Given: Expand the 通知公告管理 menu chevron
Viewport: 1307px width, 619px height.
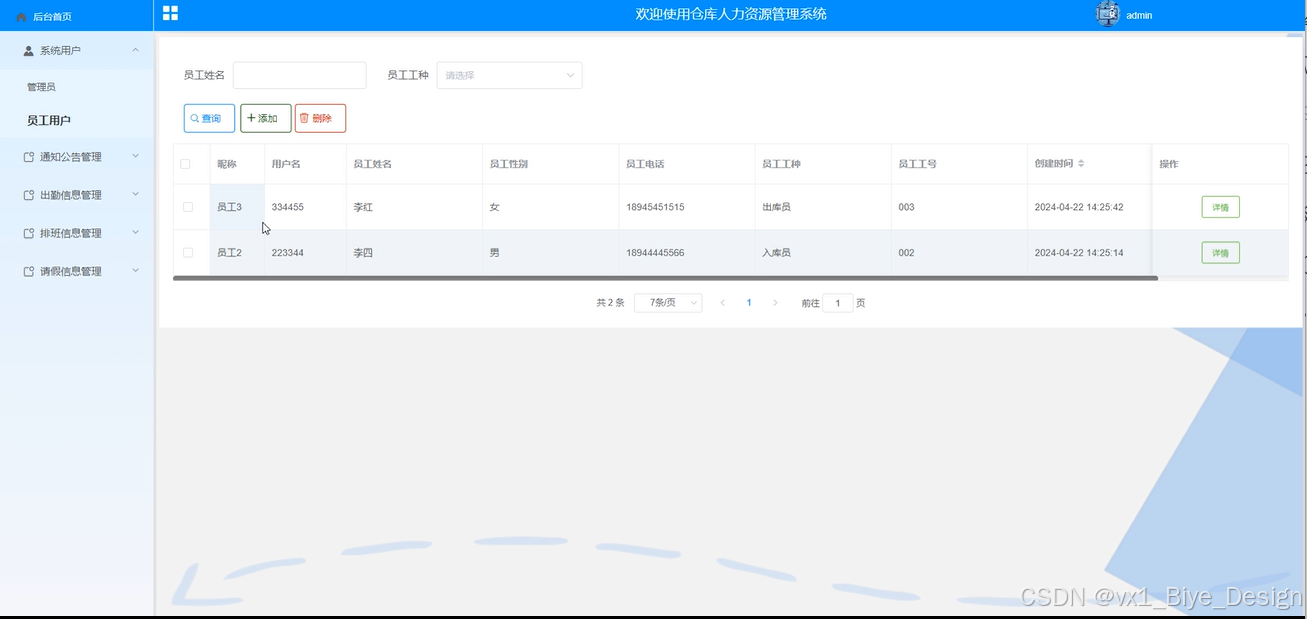Looking at the screenshot, I should [x=136, y=157].
